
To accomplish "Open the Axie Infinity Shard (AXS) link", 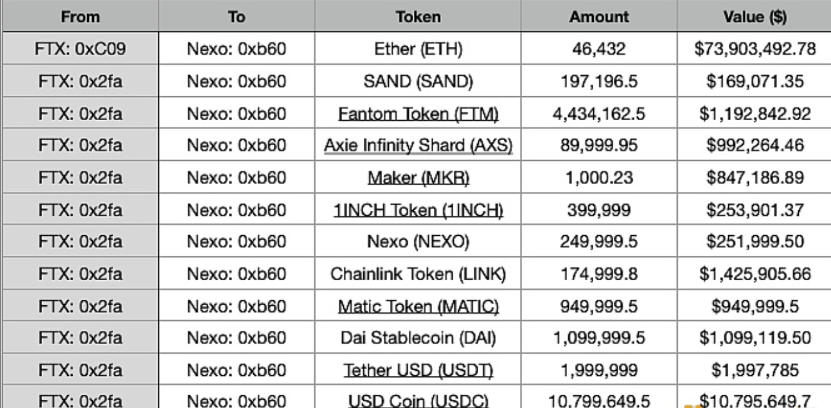I will pyautogui.click(x=418, y=146).
